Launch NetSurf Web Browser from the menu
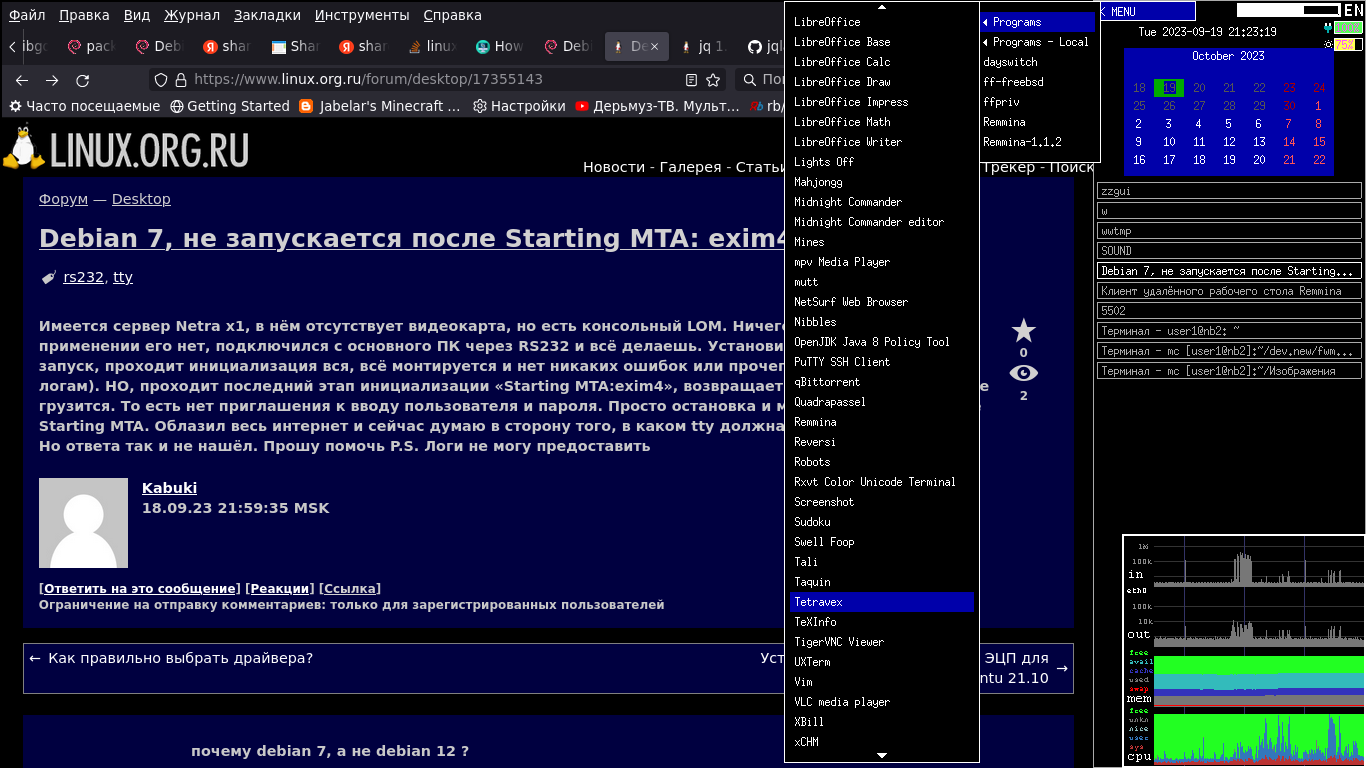Viewport: 1366px width, 768px height. (x=881, y=302)
